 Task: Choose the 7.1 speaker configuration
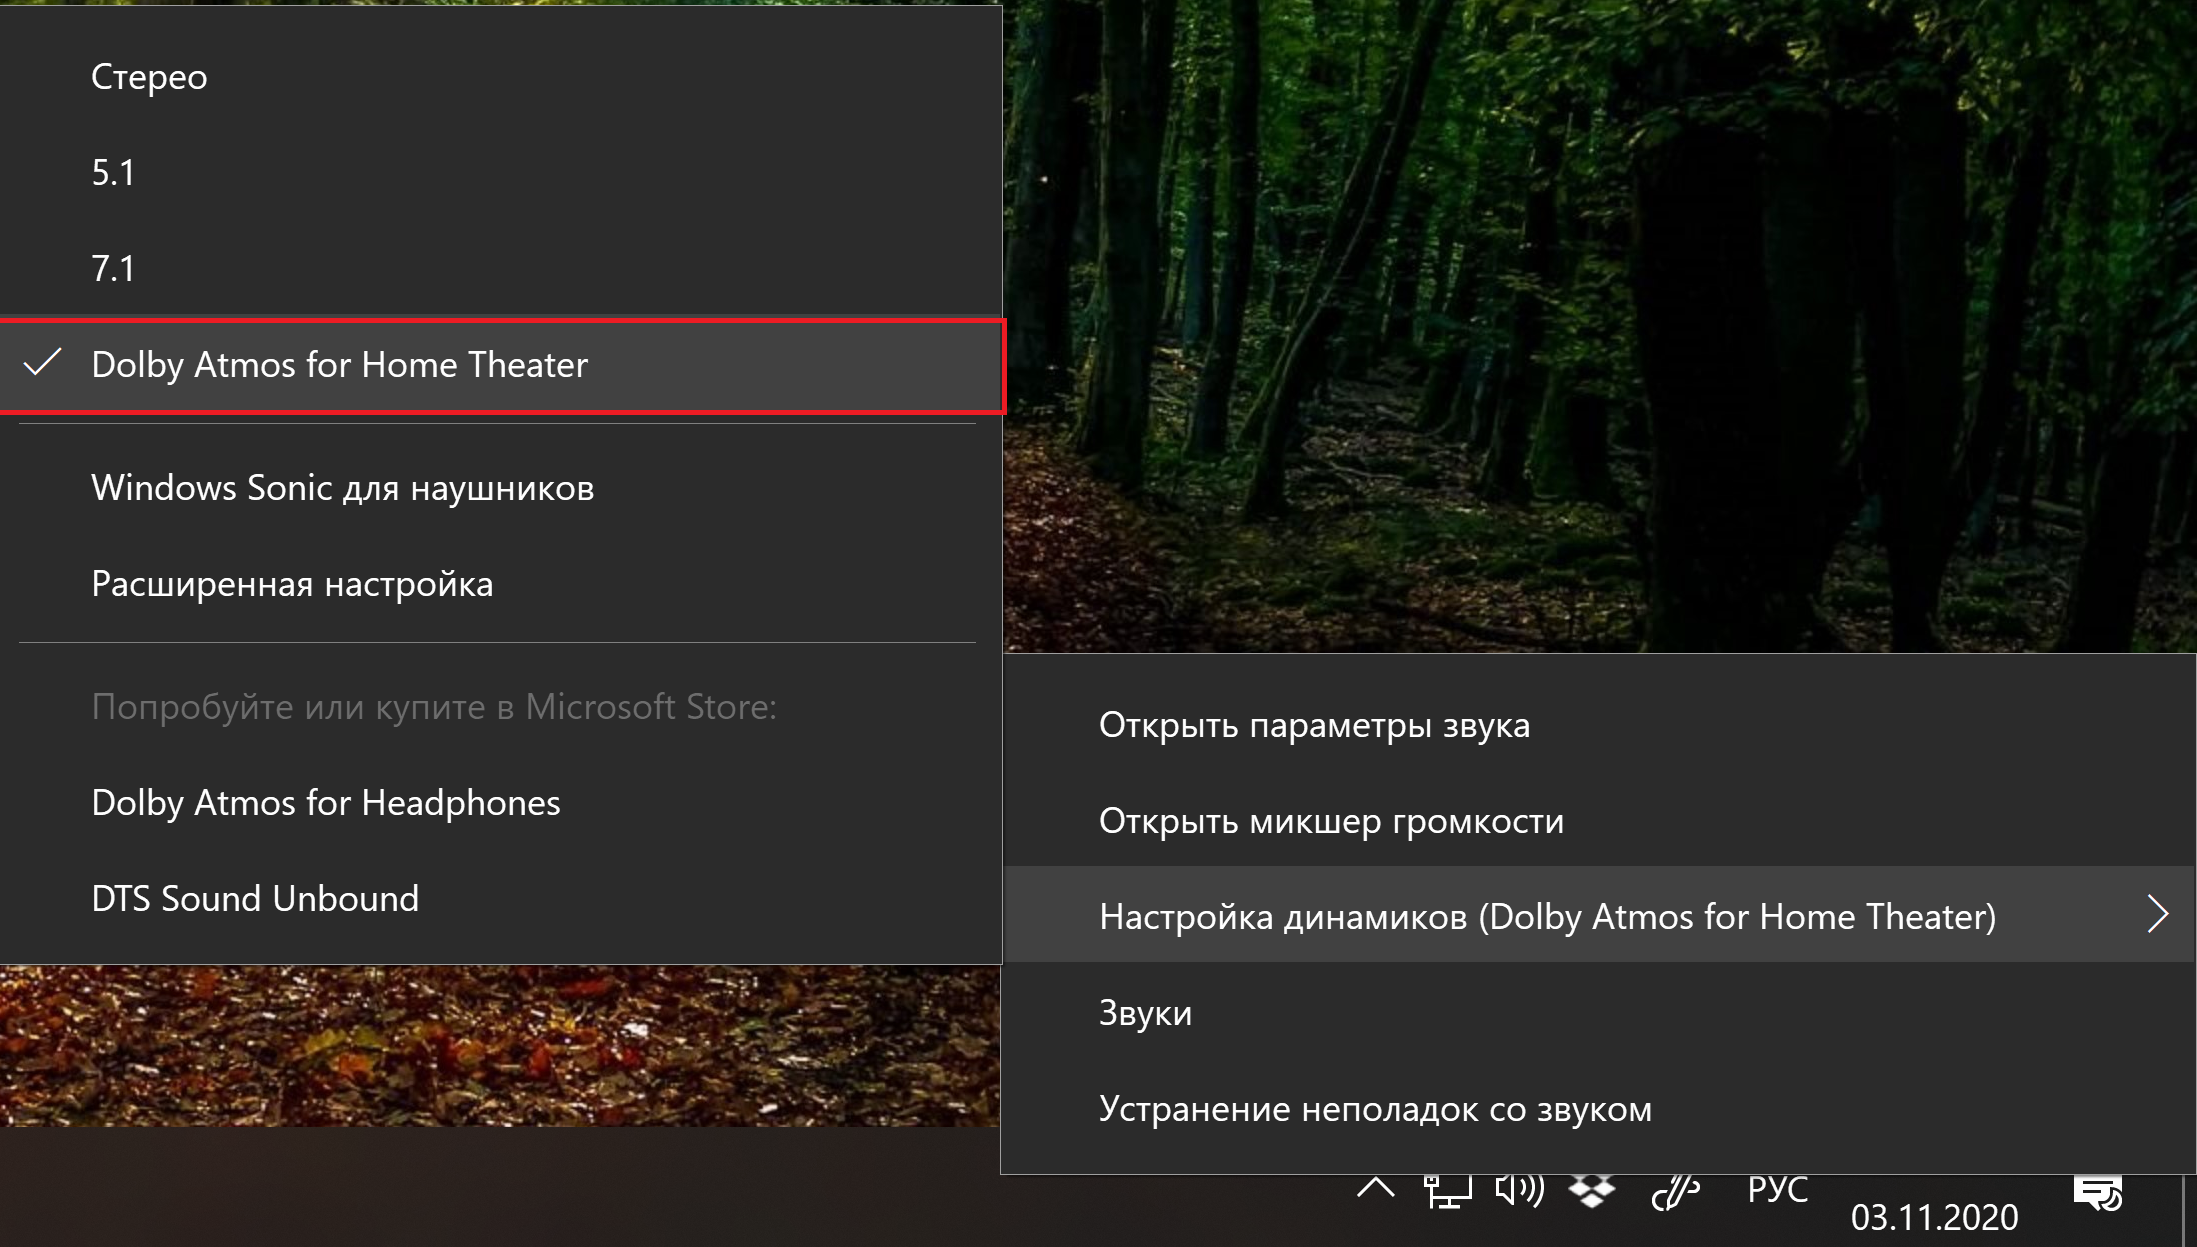[x=113, y=269]
